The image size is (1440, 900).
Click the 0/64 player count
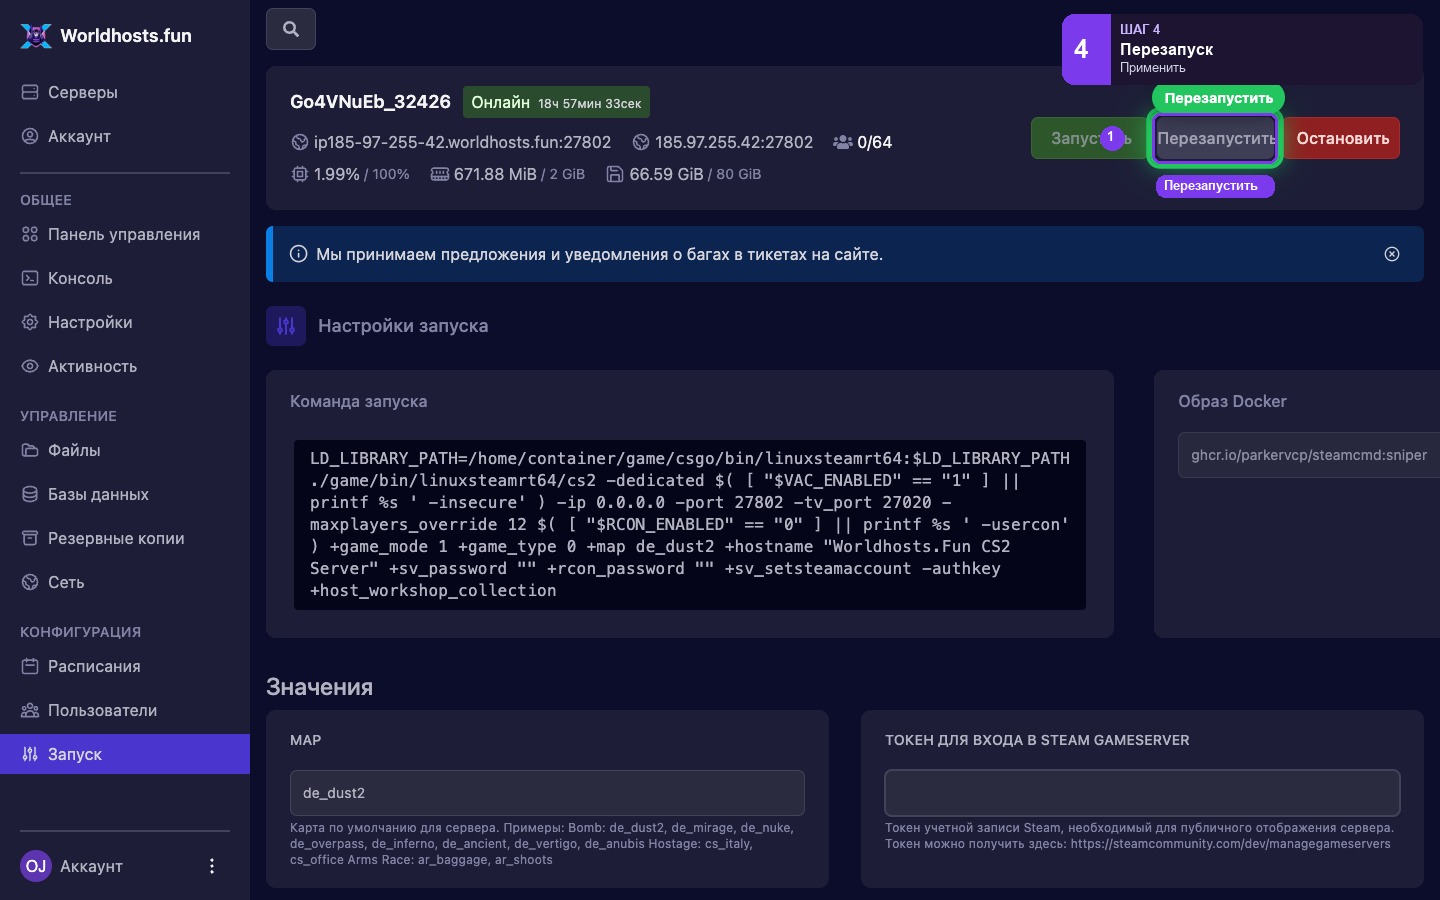(875, 142)
